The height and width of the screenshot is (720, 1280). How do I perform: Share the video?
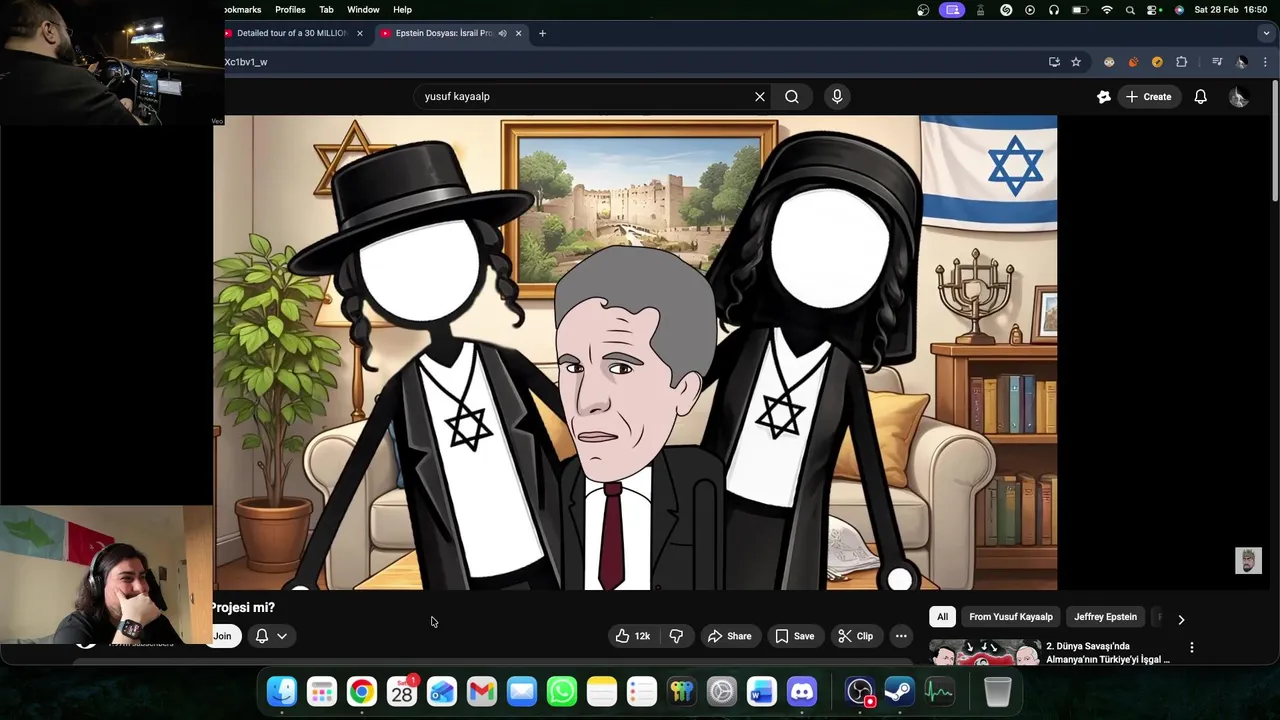[x=729, y=636]
